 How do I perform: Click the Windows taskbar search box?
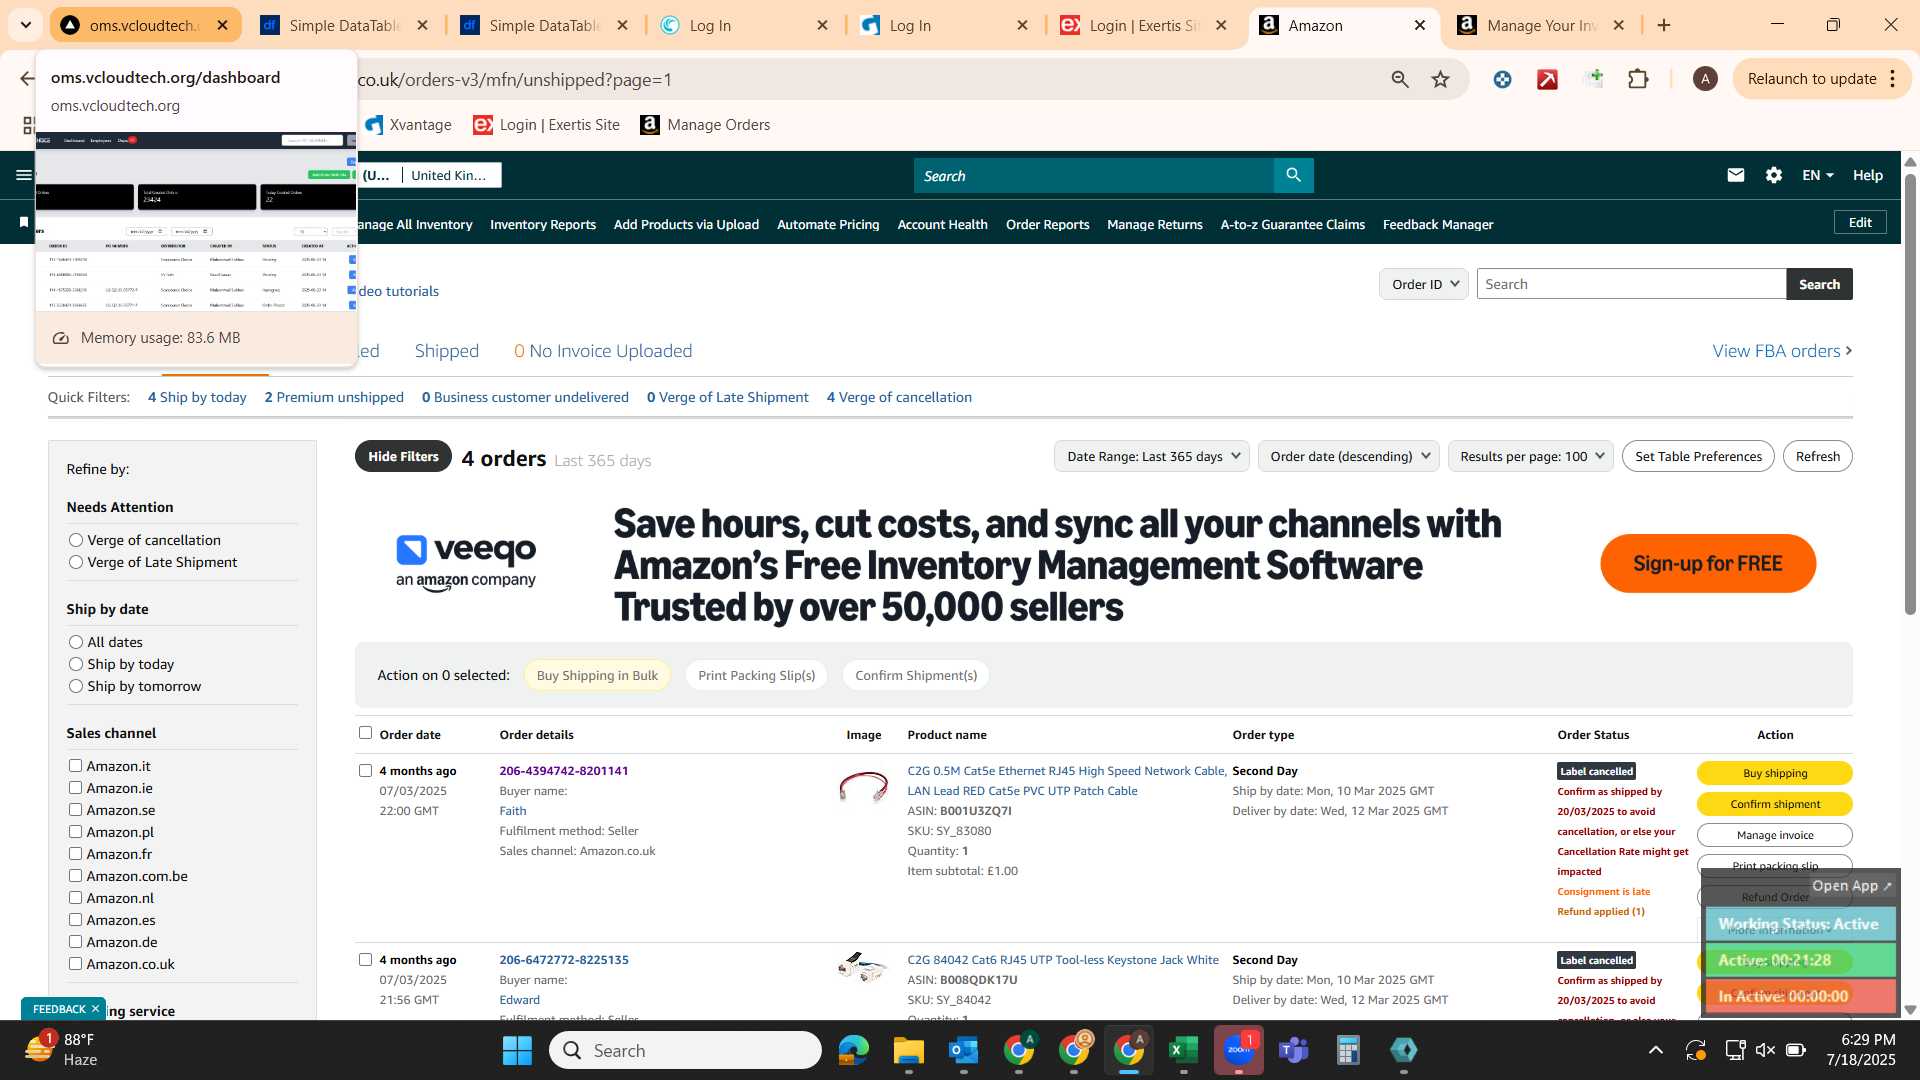[685, 1050]
